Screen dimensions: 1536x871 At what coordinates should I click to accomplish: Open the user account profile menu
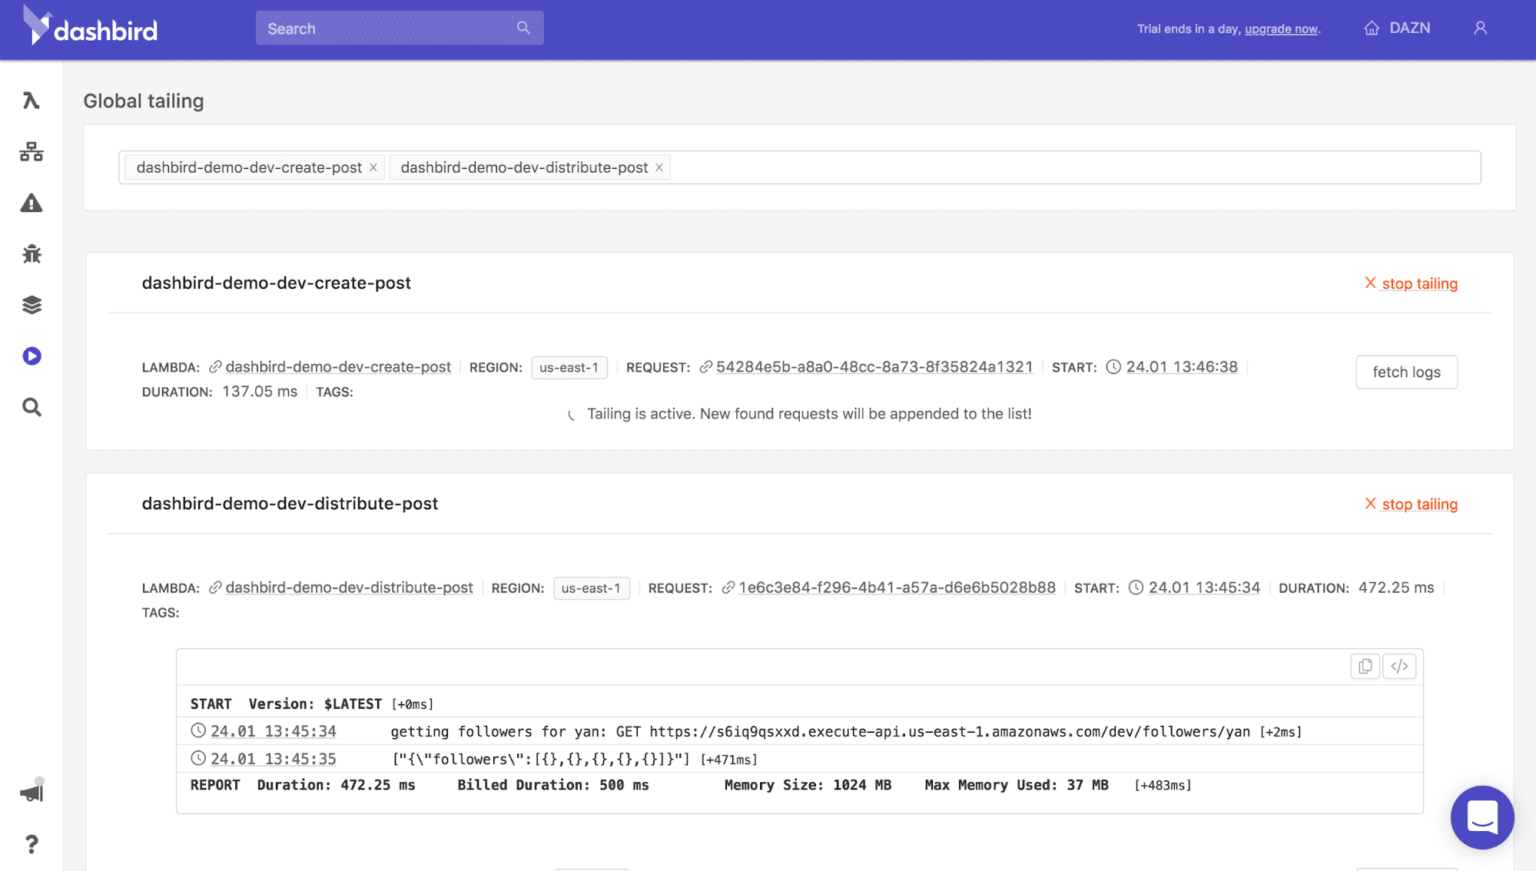[x=1480, y=27]
